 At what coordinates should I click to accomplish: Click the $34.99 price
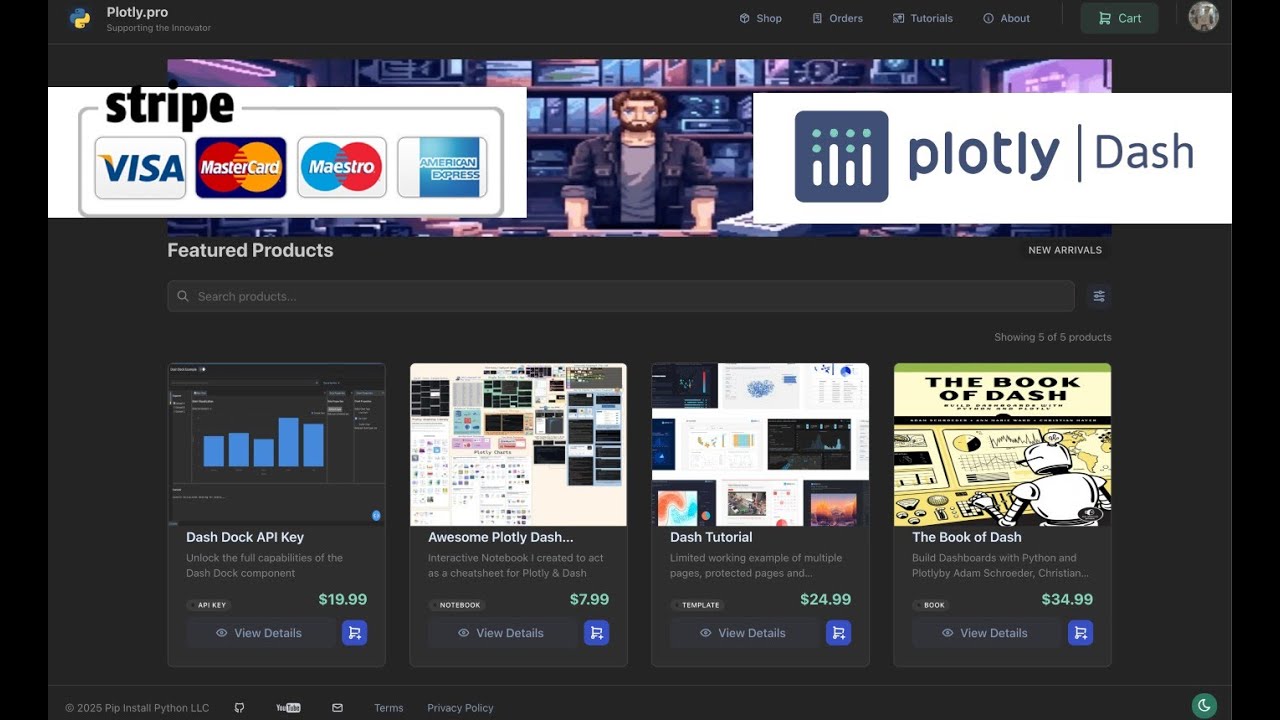pos(1068,600)
